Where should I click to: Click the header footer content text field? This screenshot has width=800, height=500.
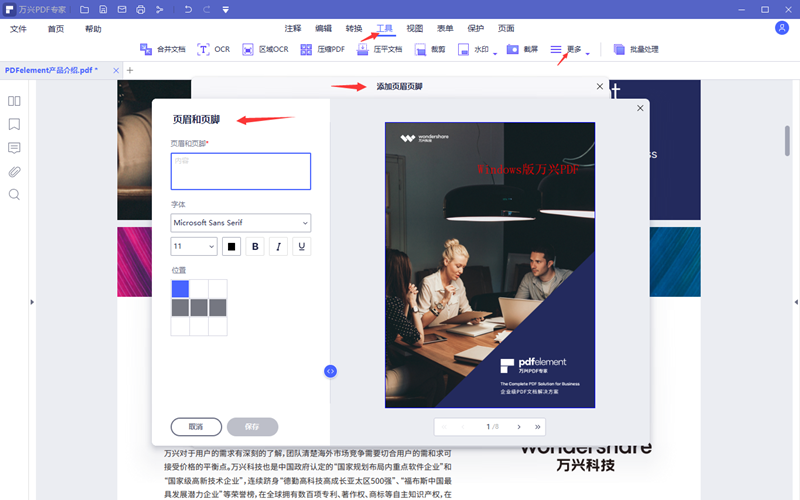[240, 171]
